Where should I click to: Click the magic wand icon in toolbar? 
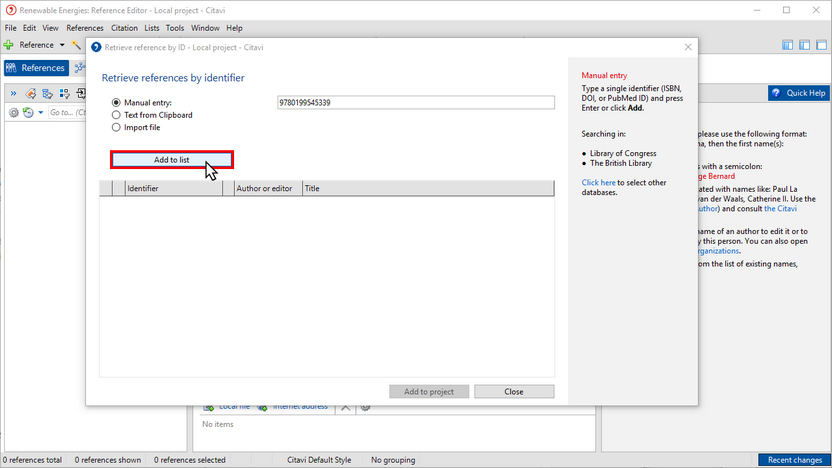coord(76,45)
